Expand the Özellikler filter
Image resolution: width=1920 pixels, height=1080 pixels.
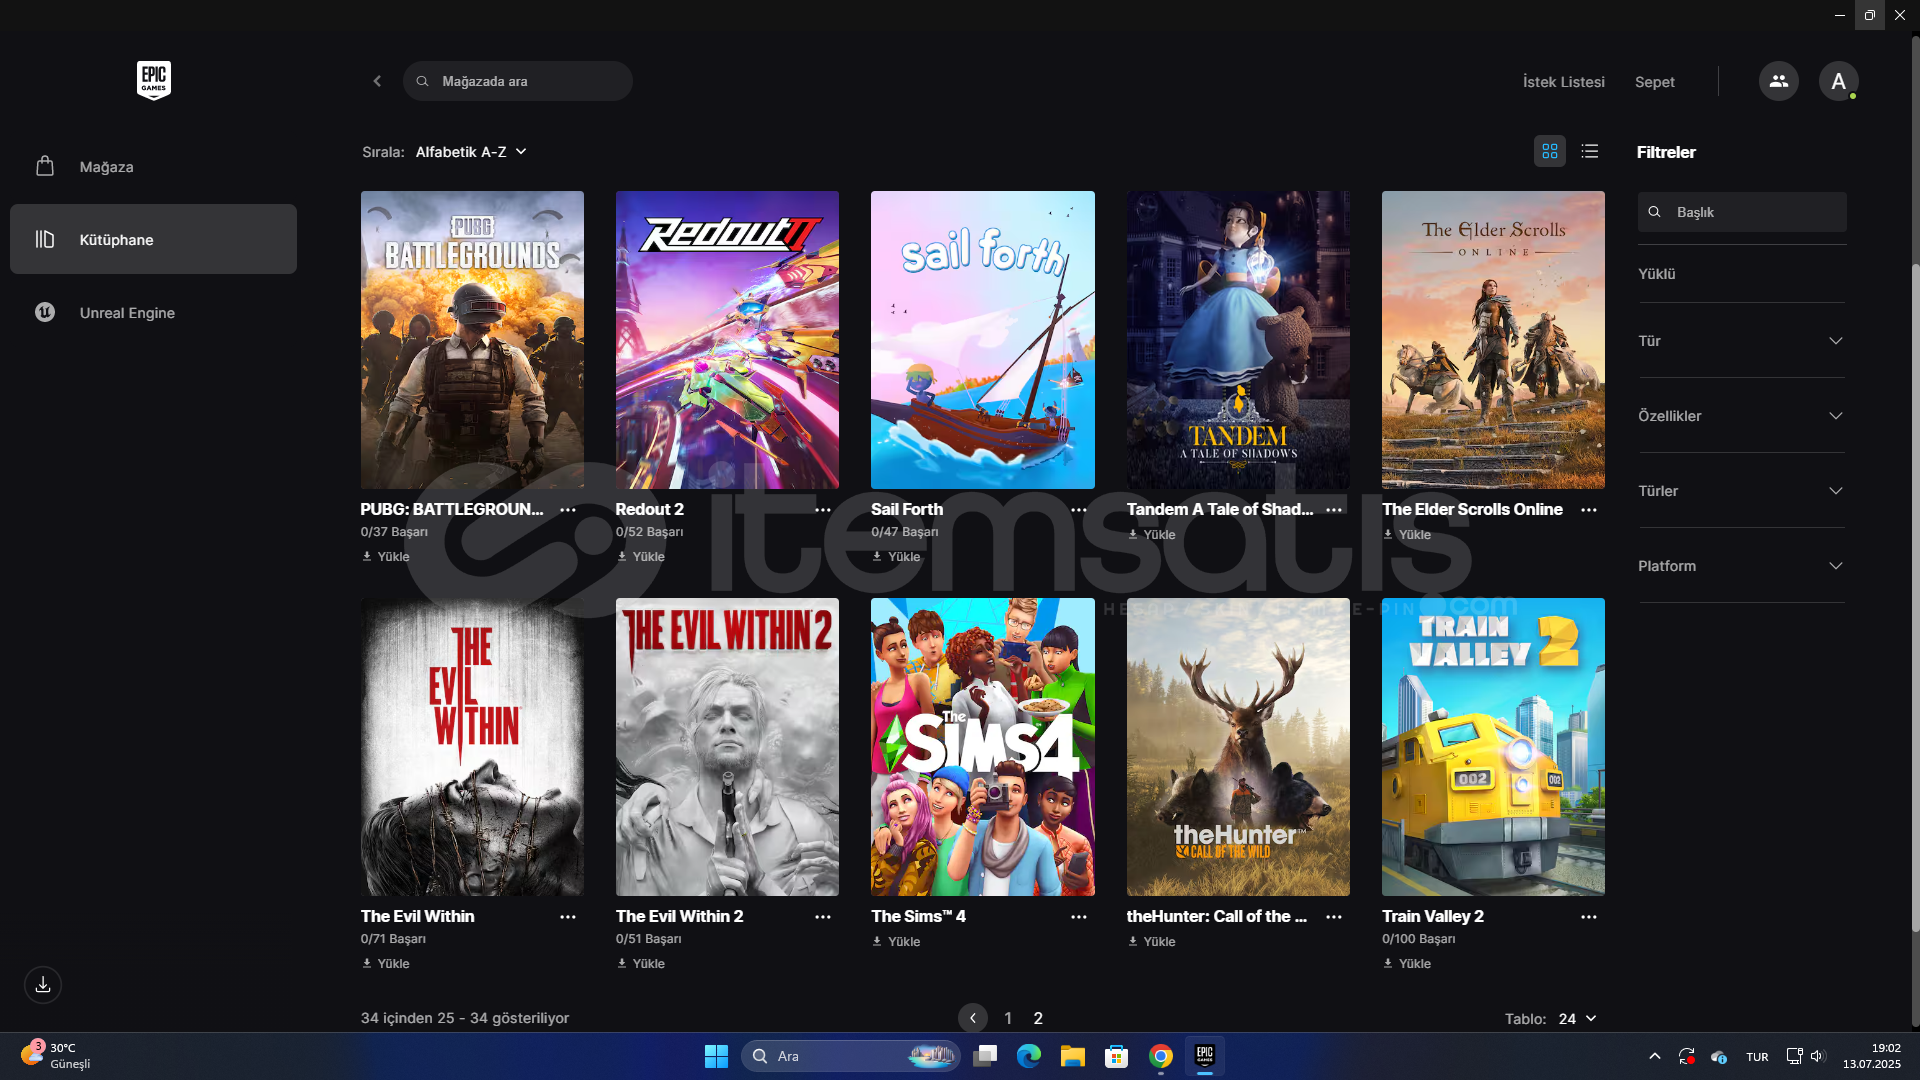tap(1742, 416)
